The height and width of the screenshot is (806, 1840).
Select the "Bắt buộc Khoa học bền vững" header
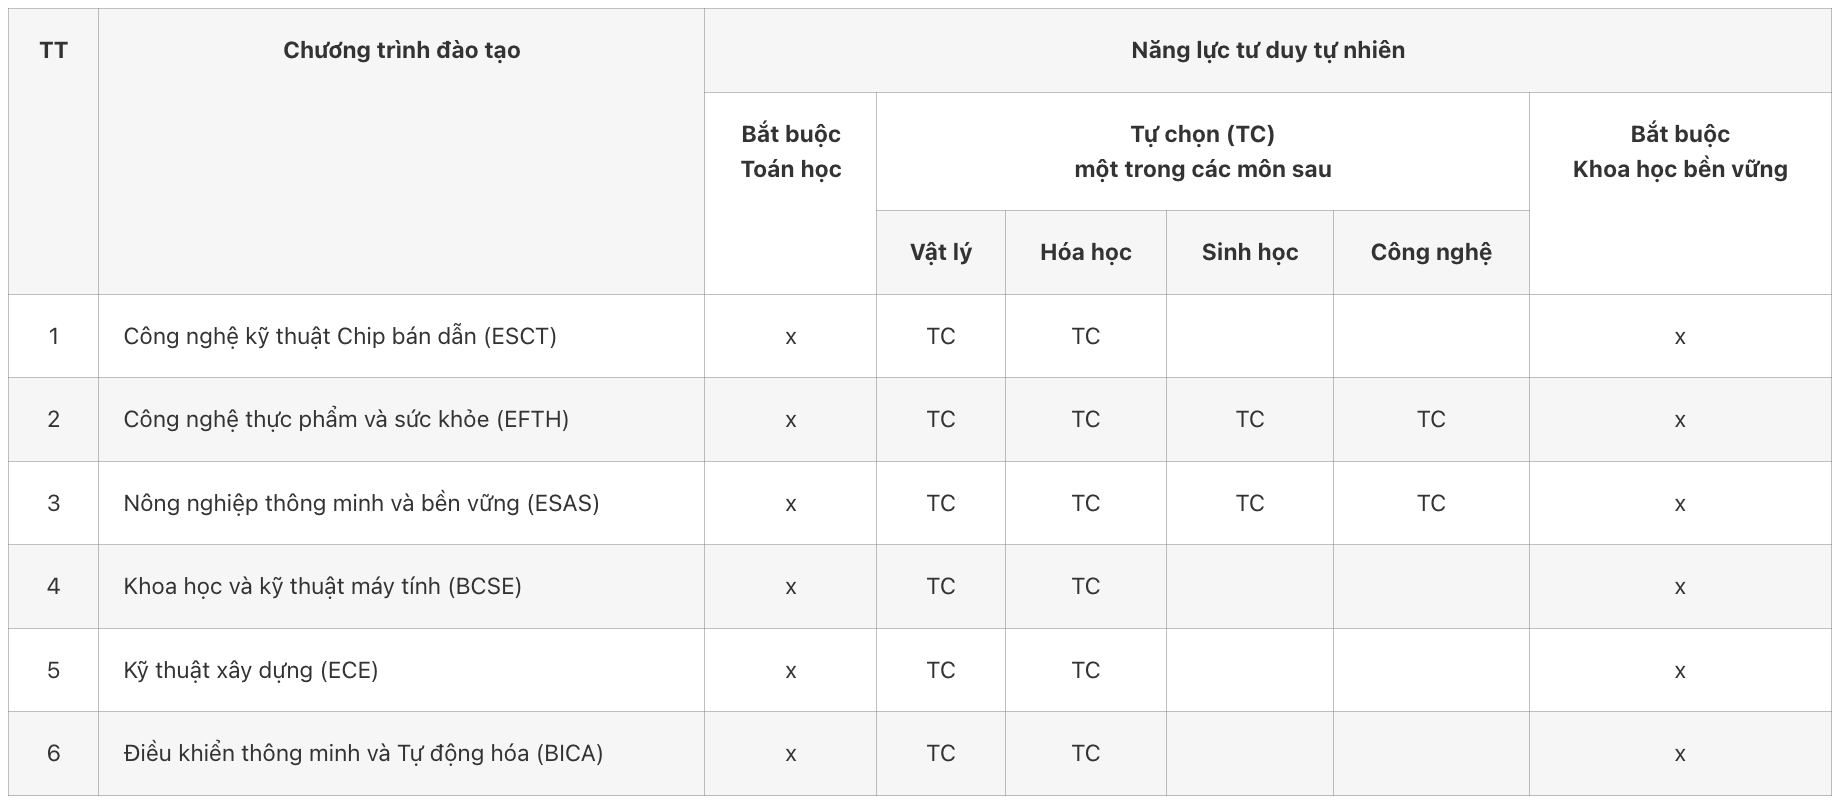(1679, 152)
